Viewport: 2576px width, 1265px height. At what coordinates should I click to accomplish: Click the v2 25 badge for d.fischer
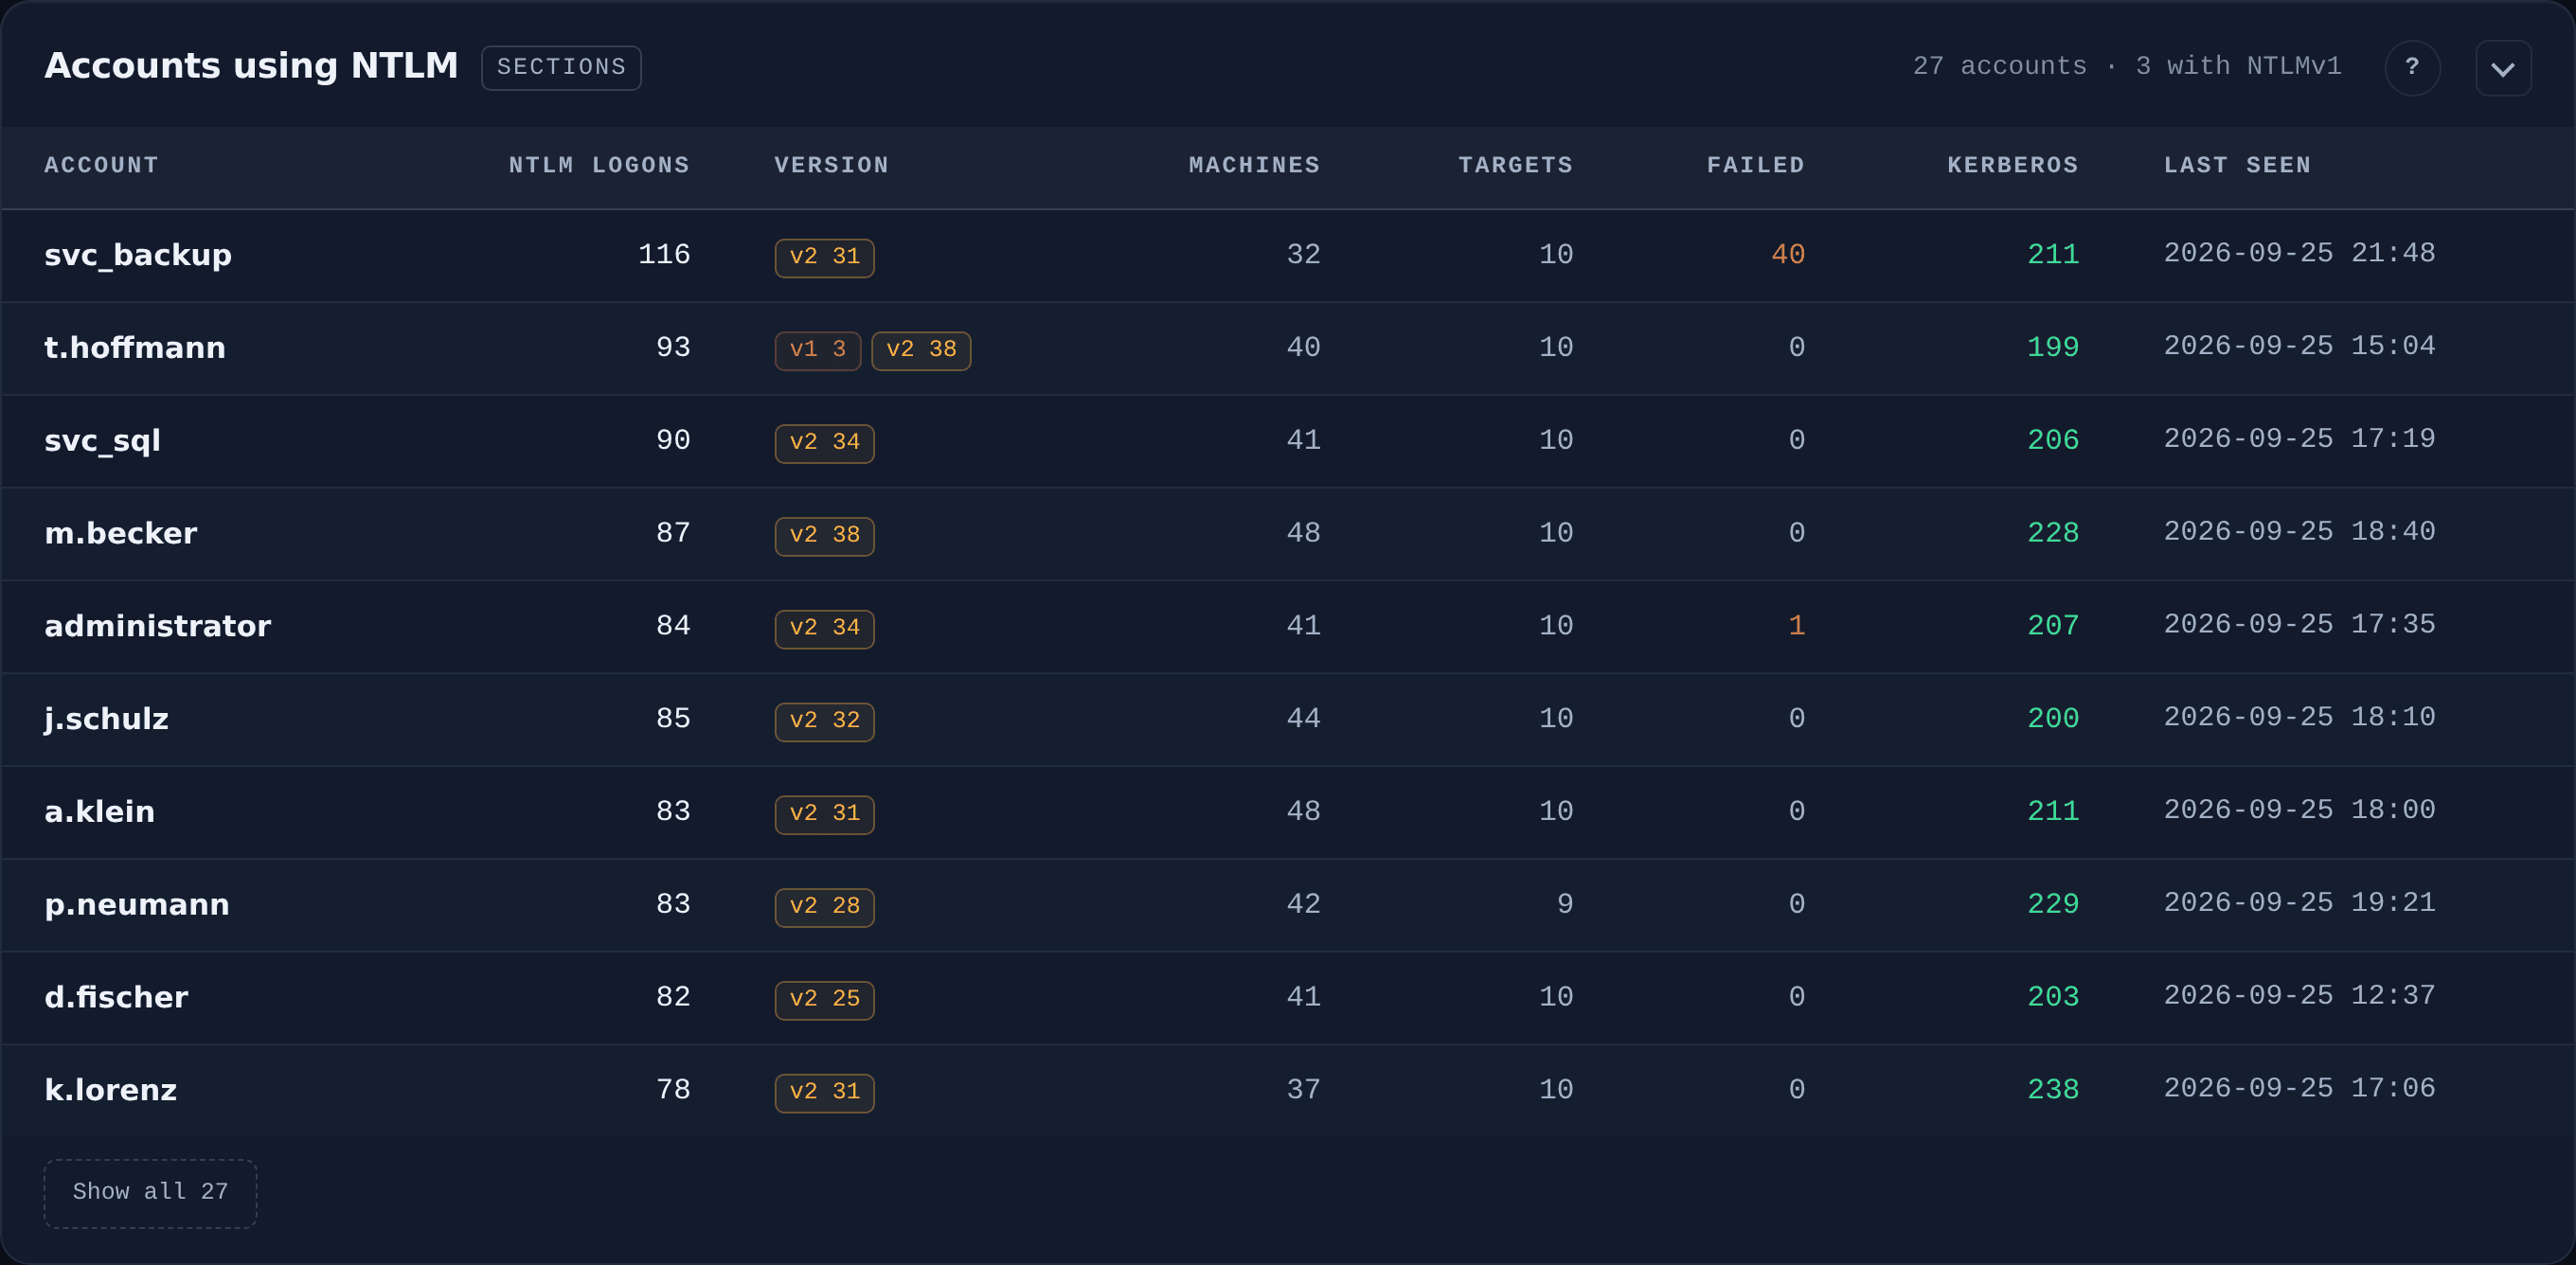[x=824, y=1000]
